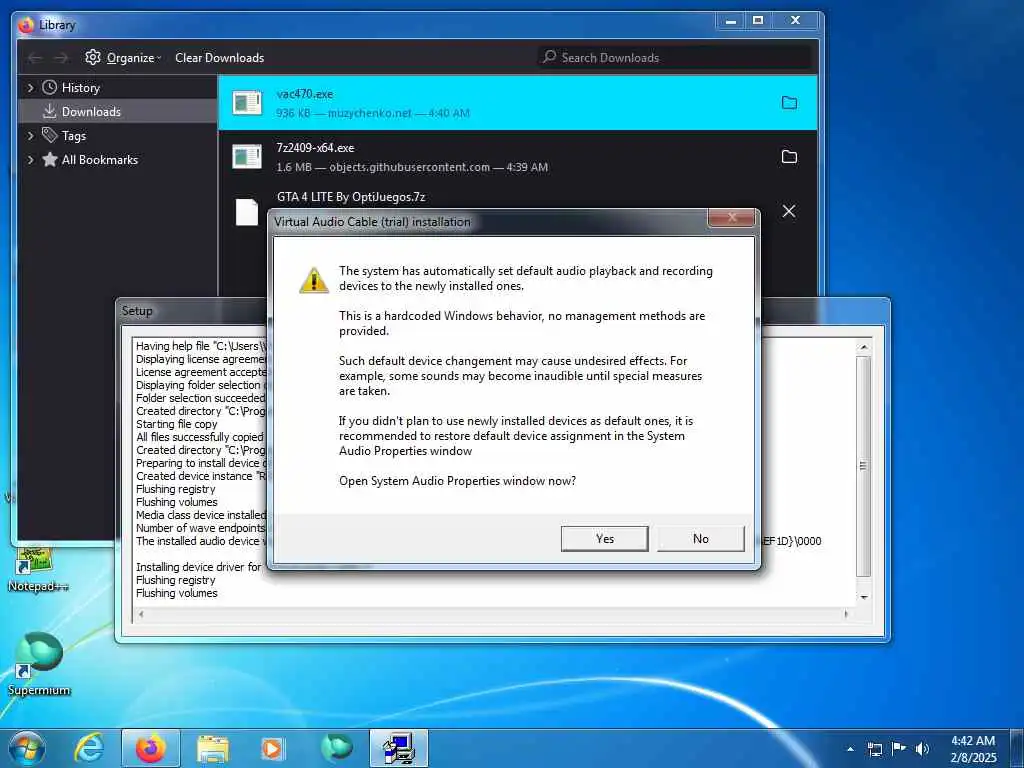
Task: Open the Windows Start menu
Action: (x=27, y=748)
